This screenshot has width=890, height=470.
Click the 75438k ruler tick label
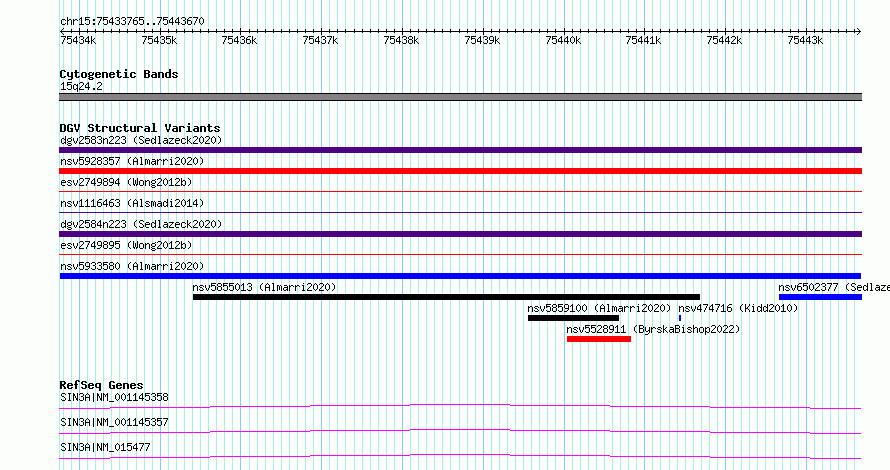401,40
